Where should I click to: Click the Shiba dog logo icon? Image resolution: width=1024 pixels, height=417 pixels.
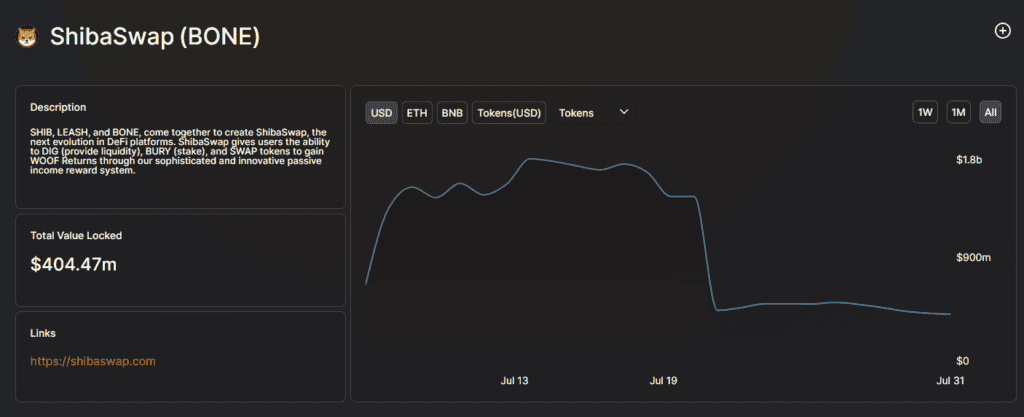[x=27, y=38]
